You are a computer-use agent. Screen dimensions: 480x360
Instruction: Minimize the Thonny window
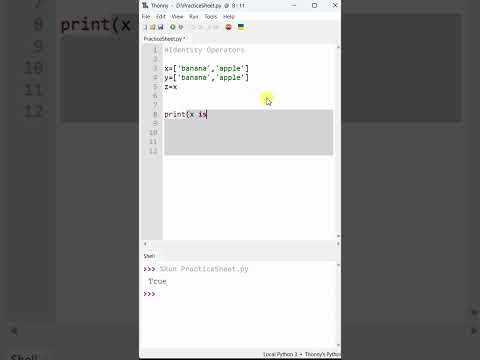(294, 5)
